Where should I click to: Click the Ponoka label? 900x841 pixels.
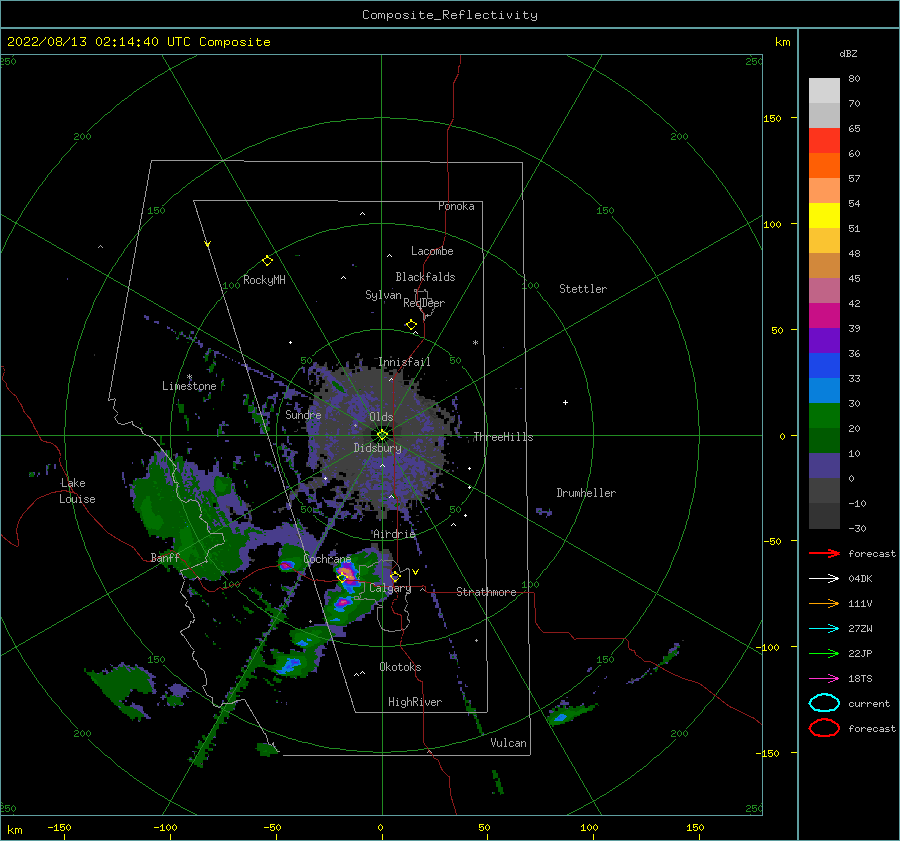coord(456,206)
